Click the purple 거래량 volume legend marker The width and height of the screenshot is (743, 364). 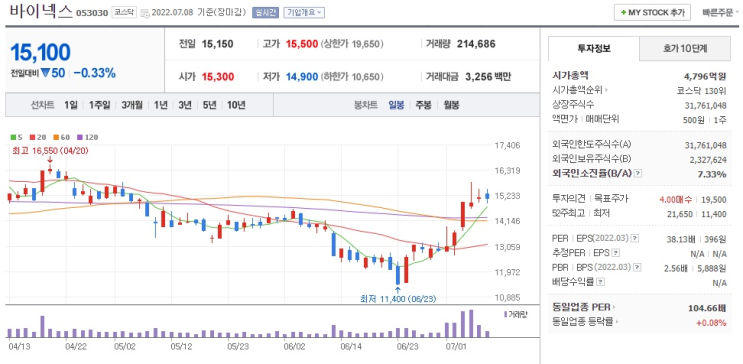(505, 314)
